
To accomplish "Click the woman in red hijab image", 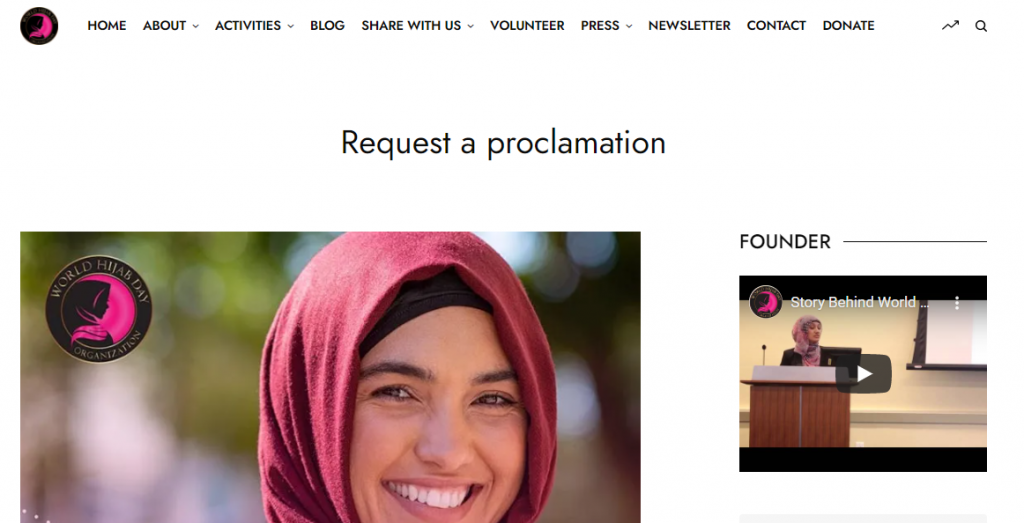I will tap(330, 377).
